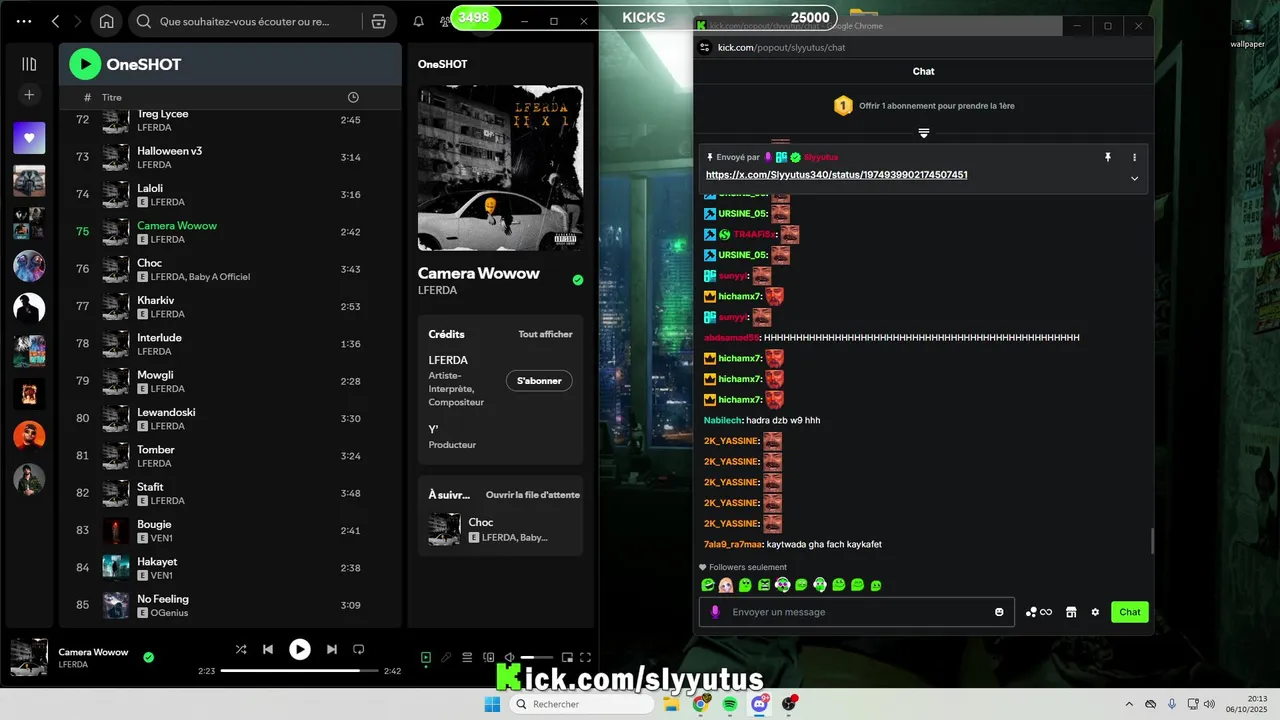Click the Titre column header
Viewport: 1280px width, 720px height.
[x=111, y=97]
